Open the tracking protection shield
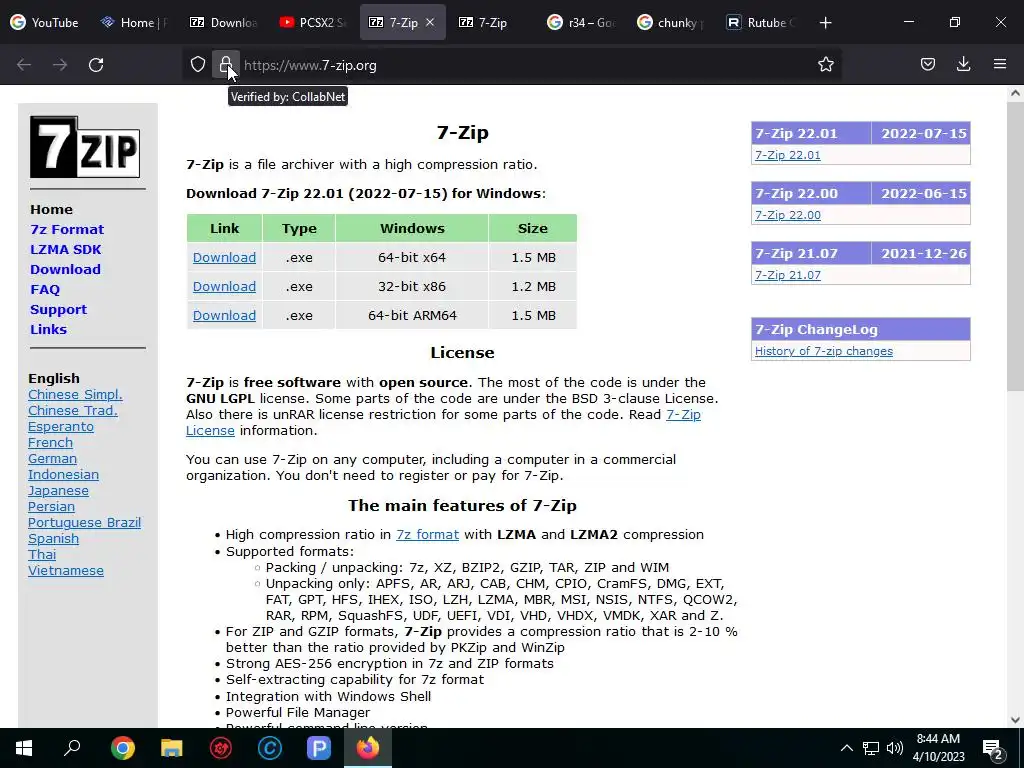Image resolution: width=1024 pixels, height=768 pixels. pyautogui.click(x=198, y=65)
